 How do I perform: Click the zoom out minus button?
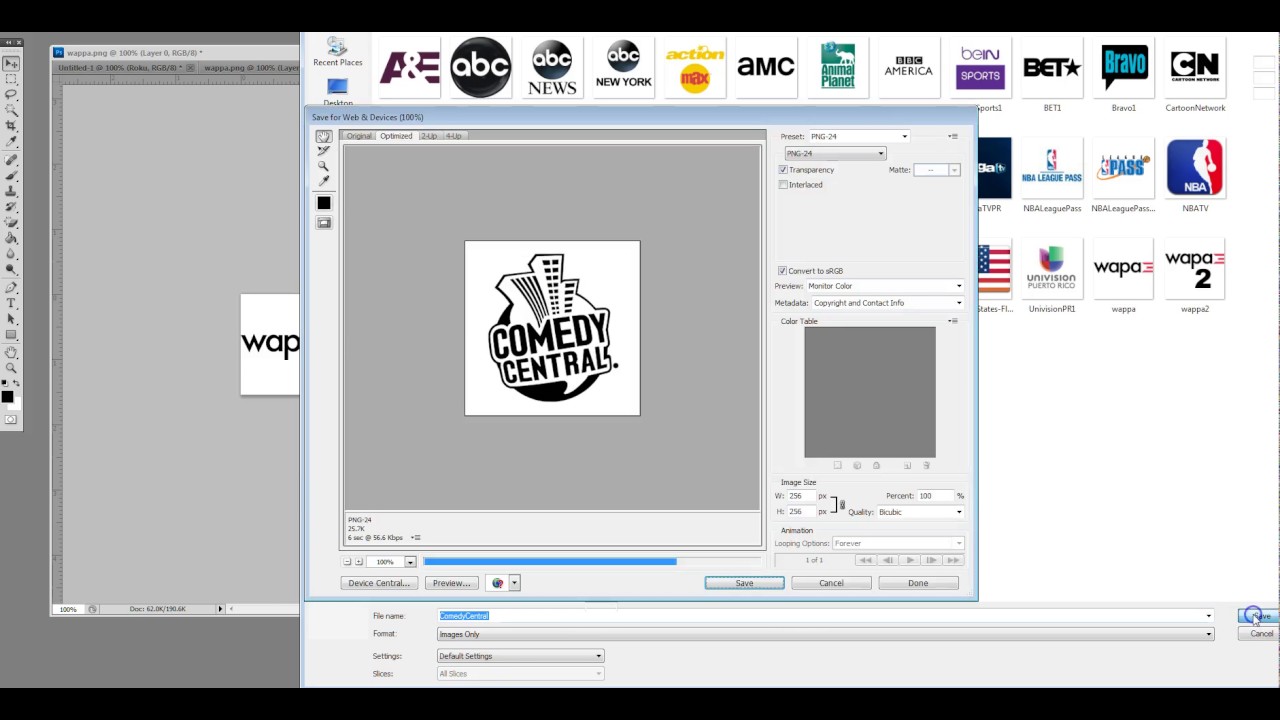(x=348, y=562)
